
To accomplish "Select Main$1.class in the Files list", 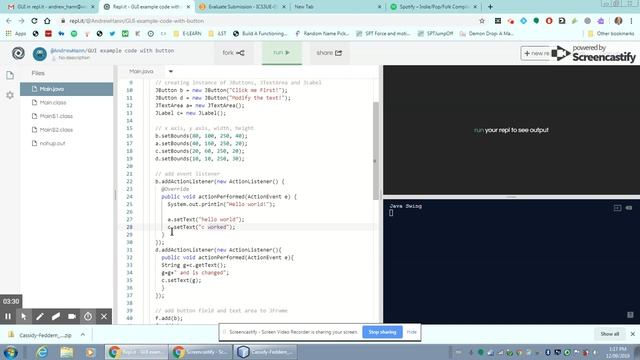I will [67, 116].
